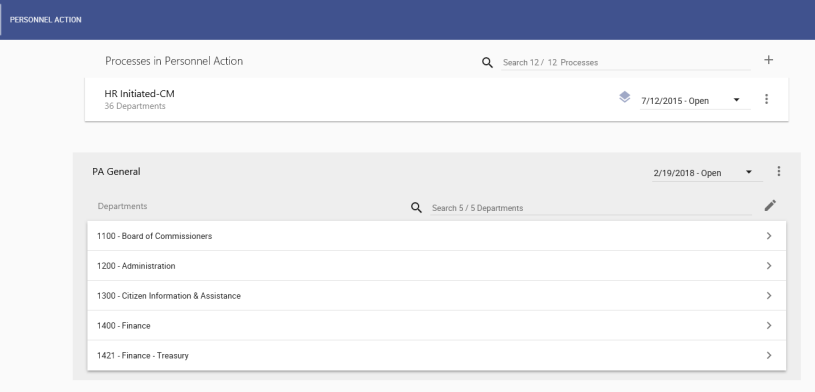Click the 36 Departments subtitle
815x392 pixels.
tap(135, 106)
